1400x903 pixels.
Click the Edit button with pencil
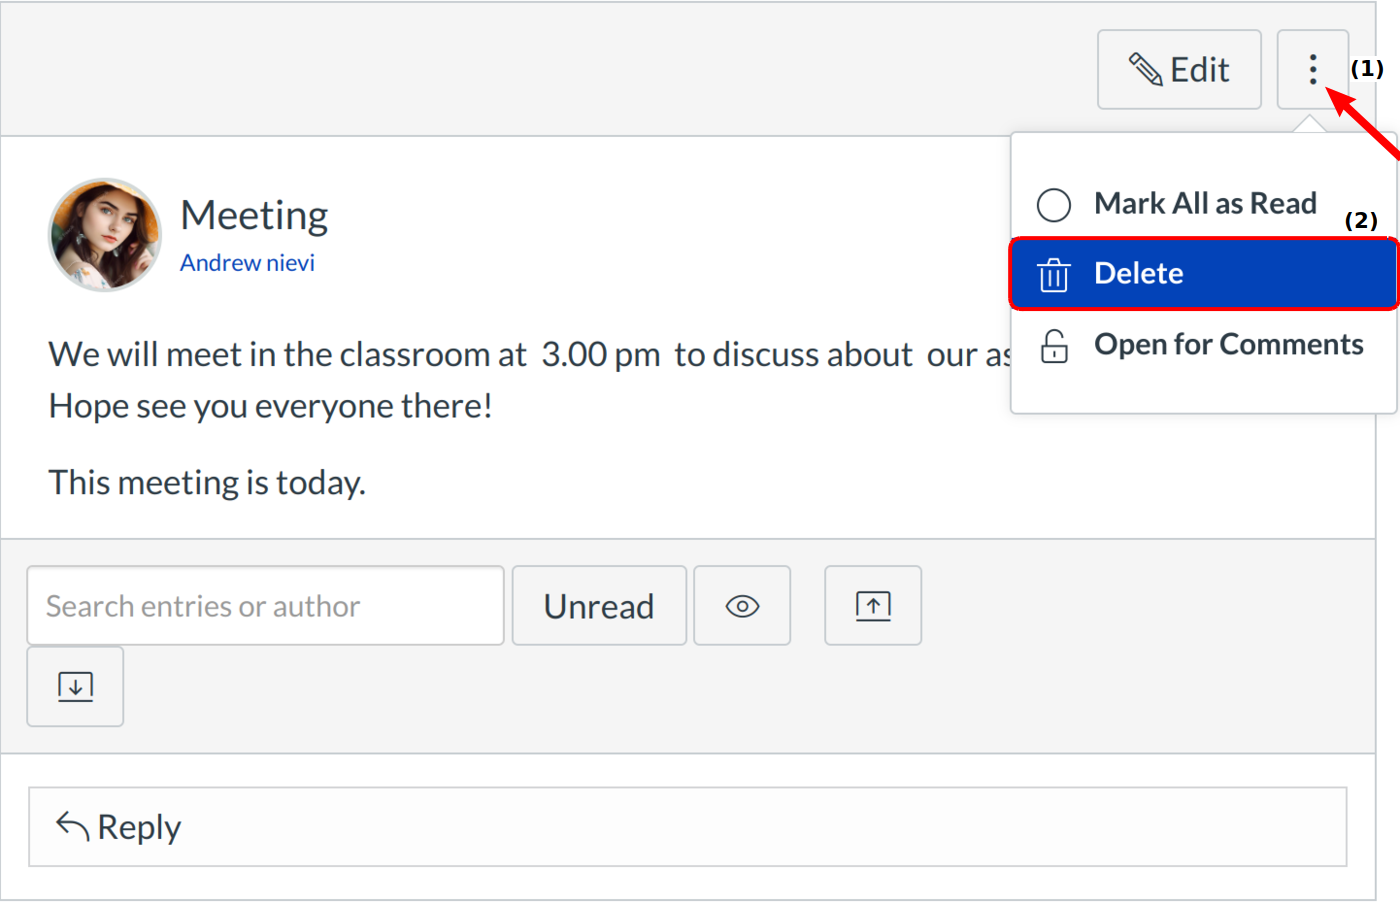pyautogui.click(x=1178, y=70)
